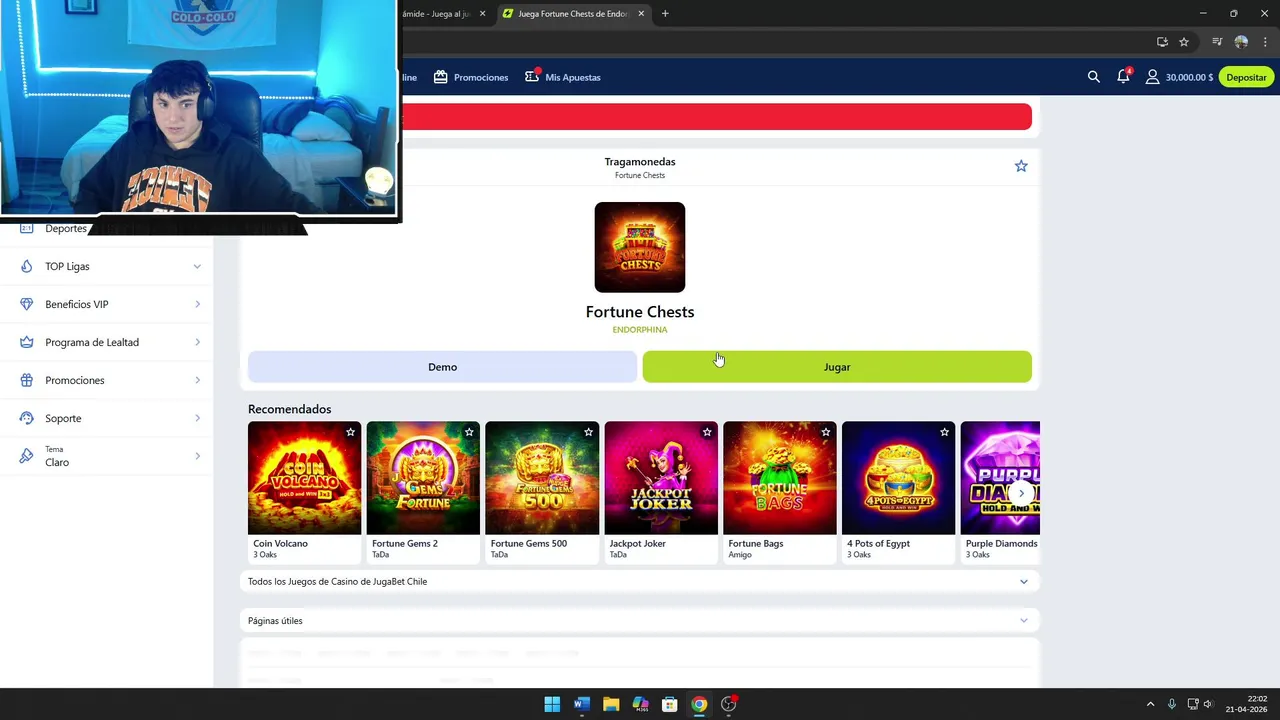Open the Chrome three-dot menu
The width and height of the screenshot is (1280, 720).
1265,42
